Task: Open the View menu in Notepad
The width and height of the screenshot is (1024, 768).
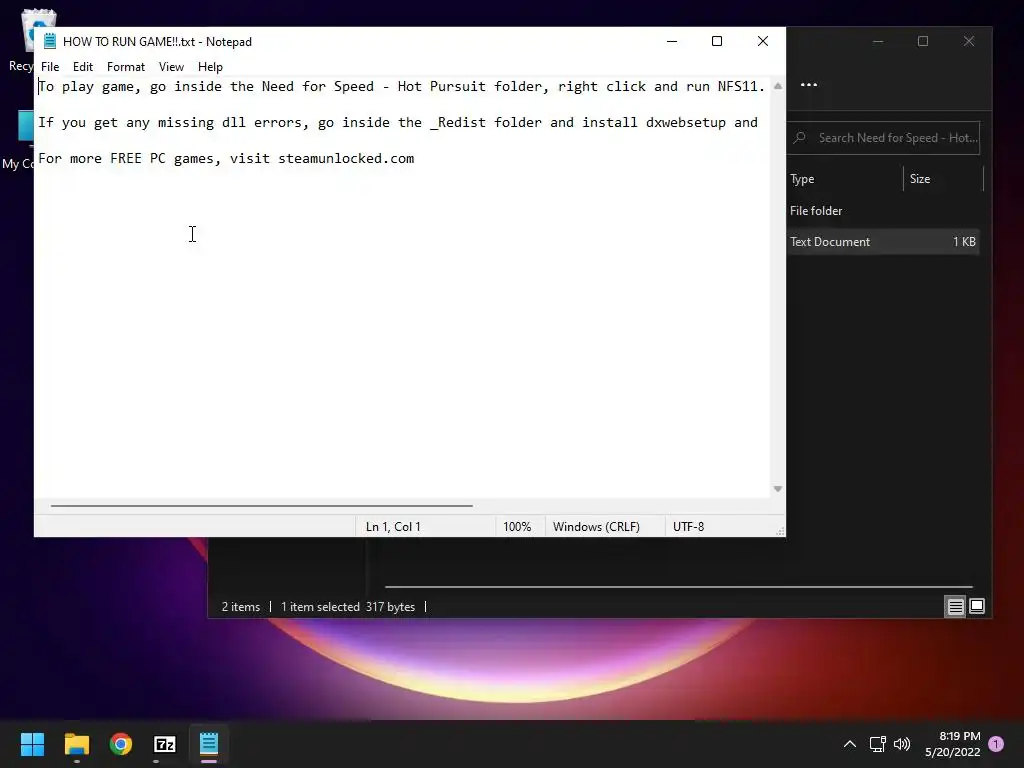Action: pyautogui.click(x=171, y=67)
